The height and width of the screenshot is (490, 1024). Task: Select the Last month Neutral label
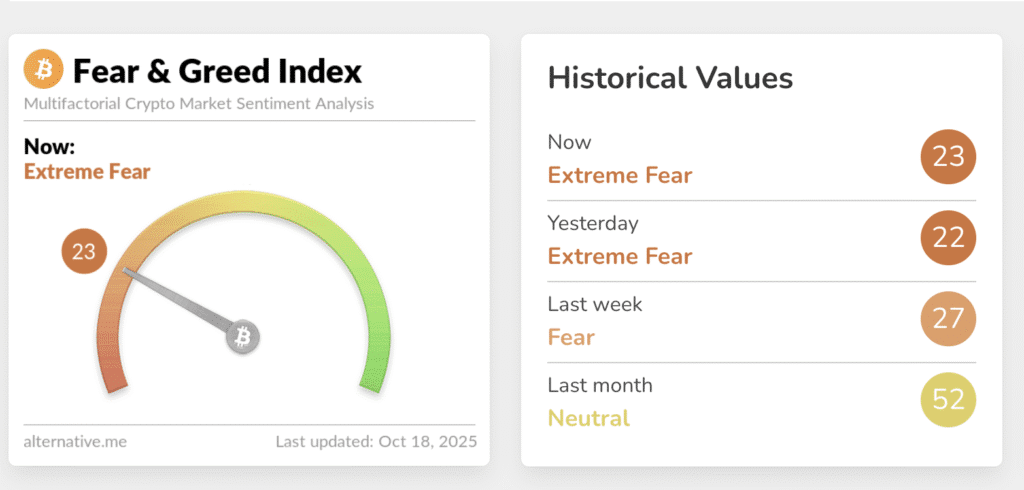coord(589,418)
